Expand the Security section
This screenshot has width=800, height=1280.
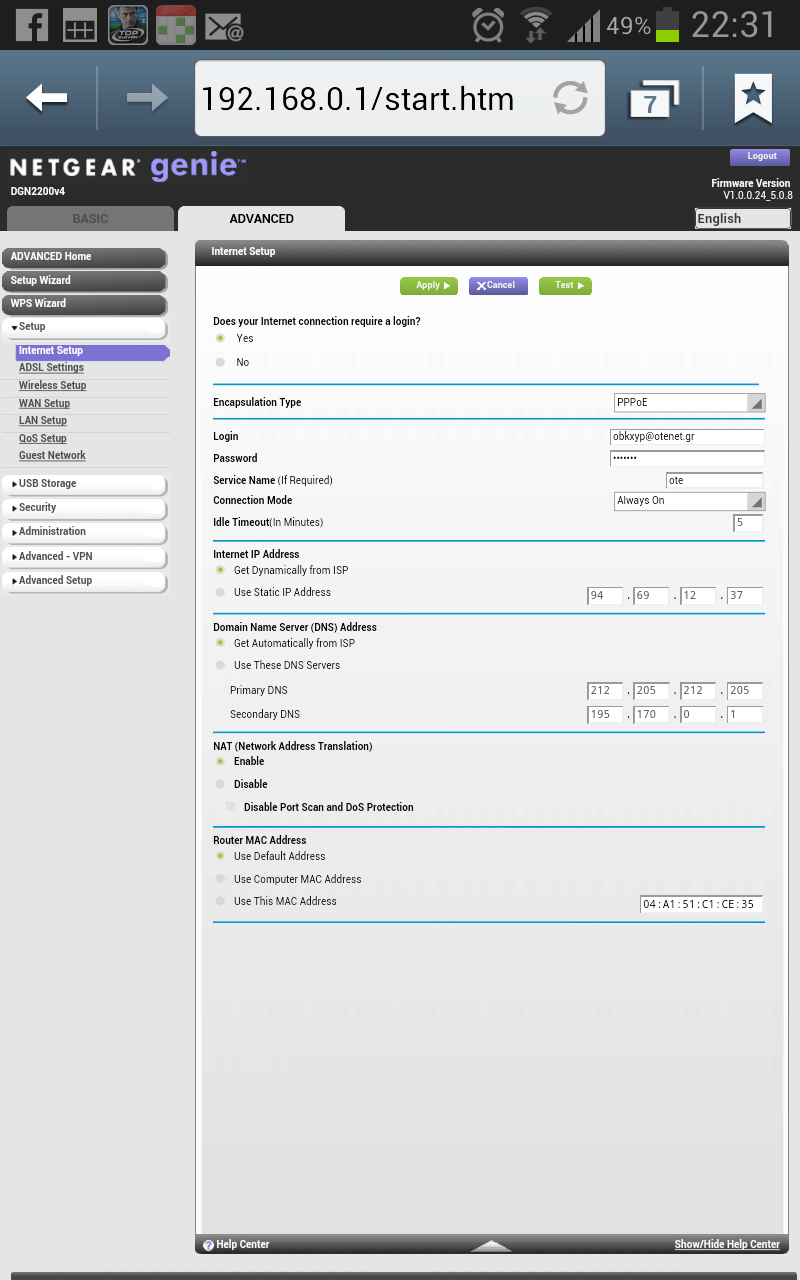pos(84,508)
